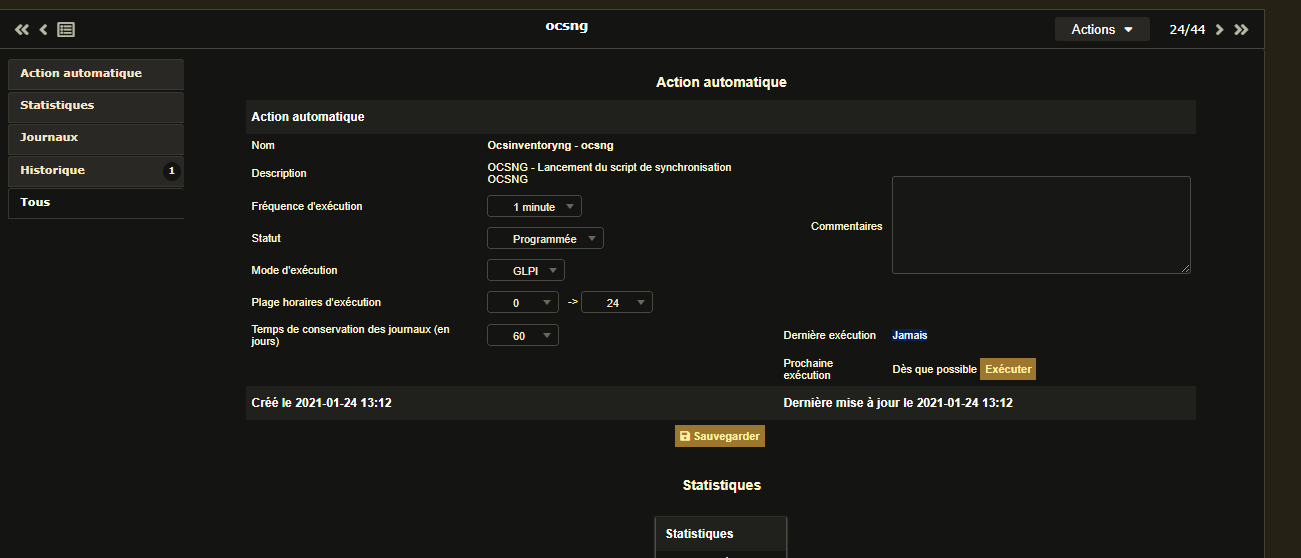Click the Exécuter button

[x=1008, y=369]
